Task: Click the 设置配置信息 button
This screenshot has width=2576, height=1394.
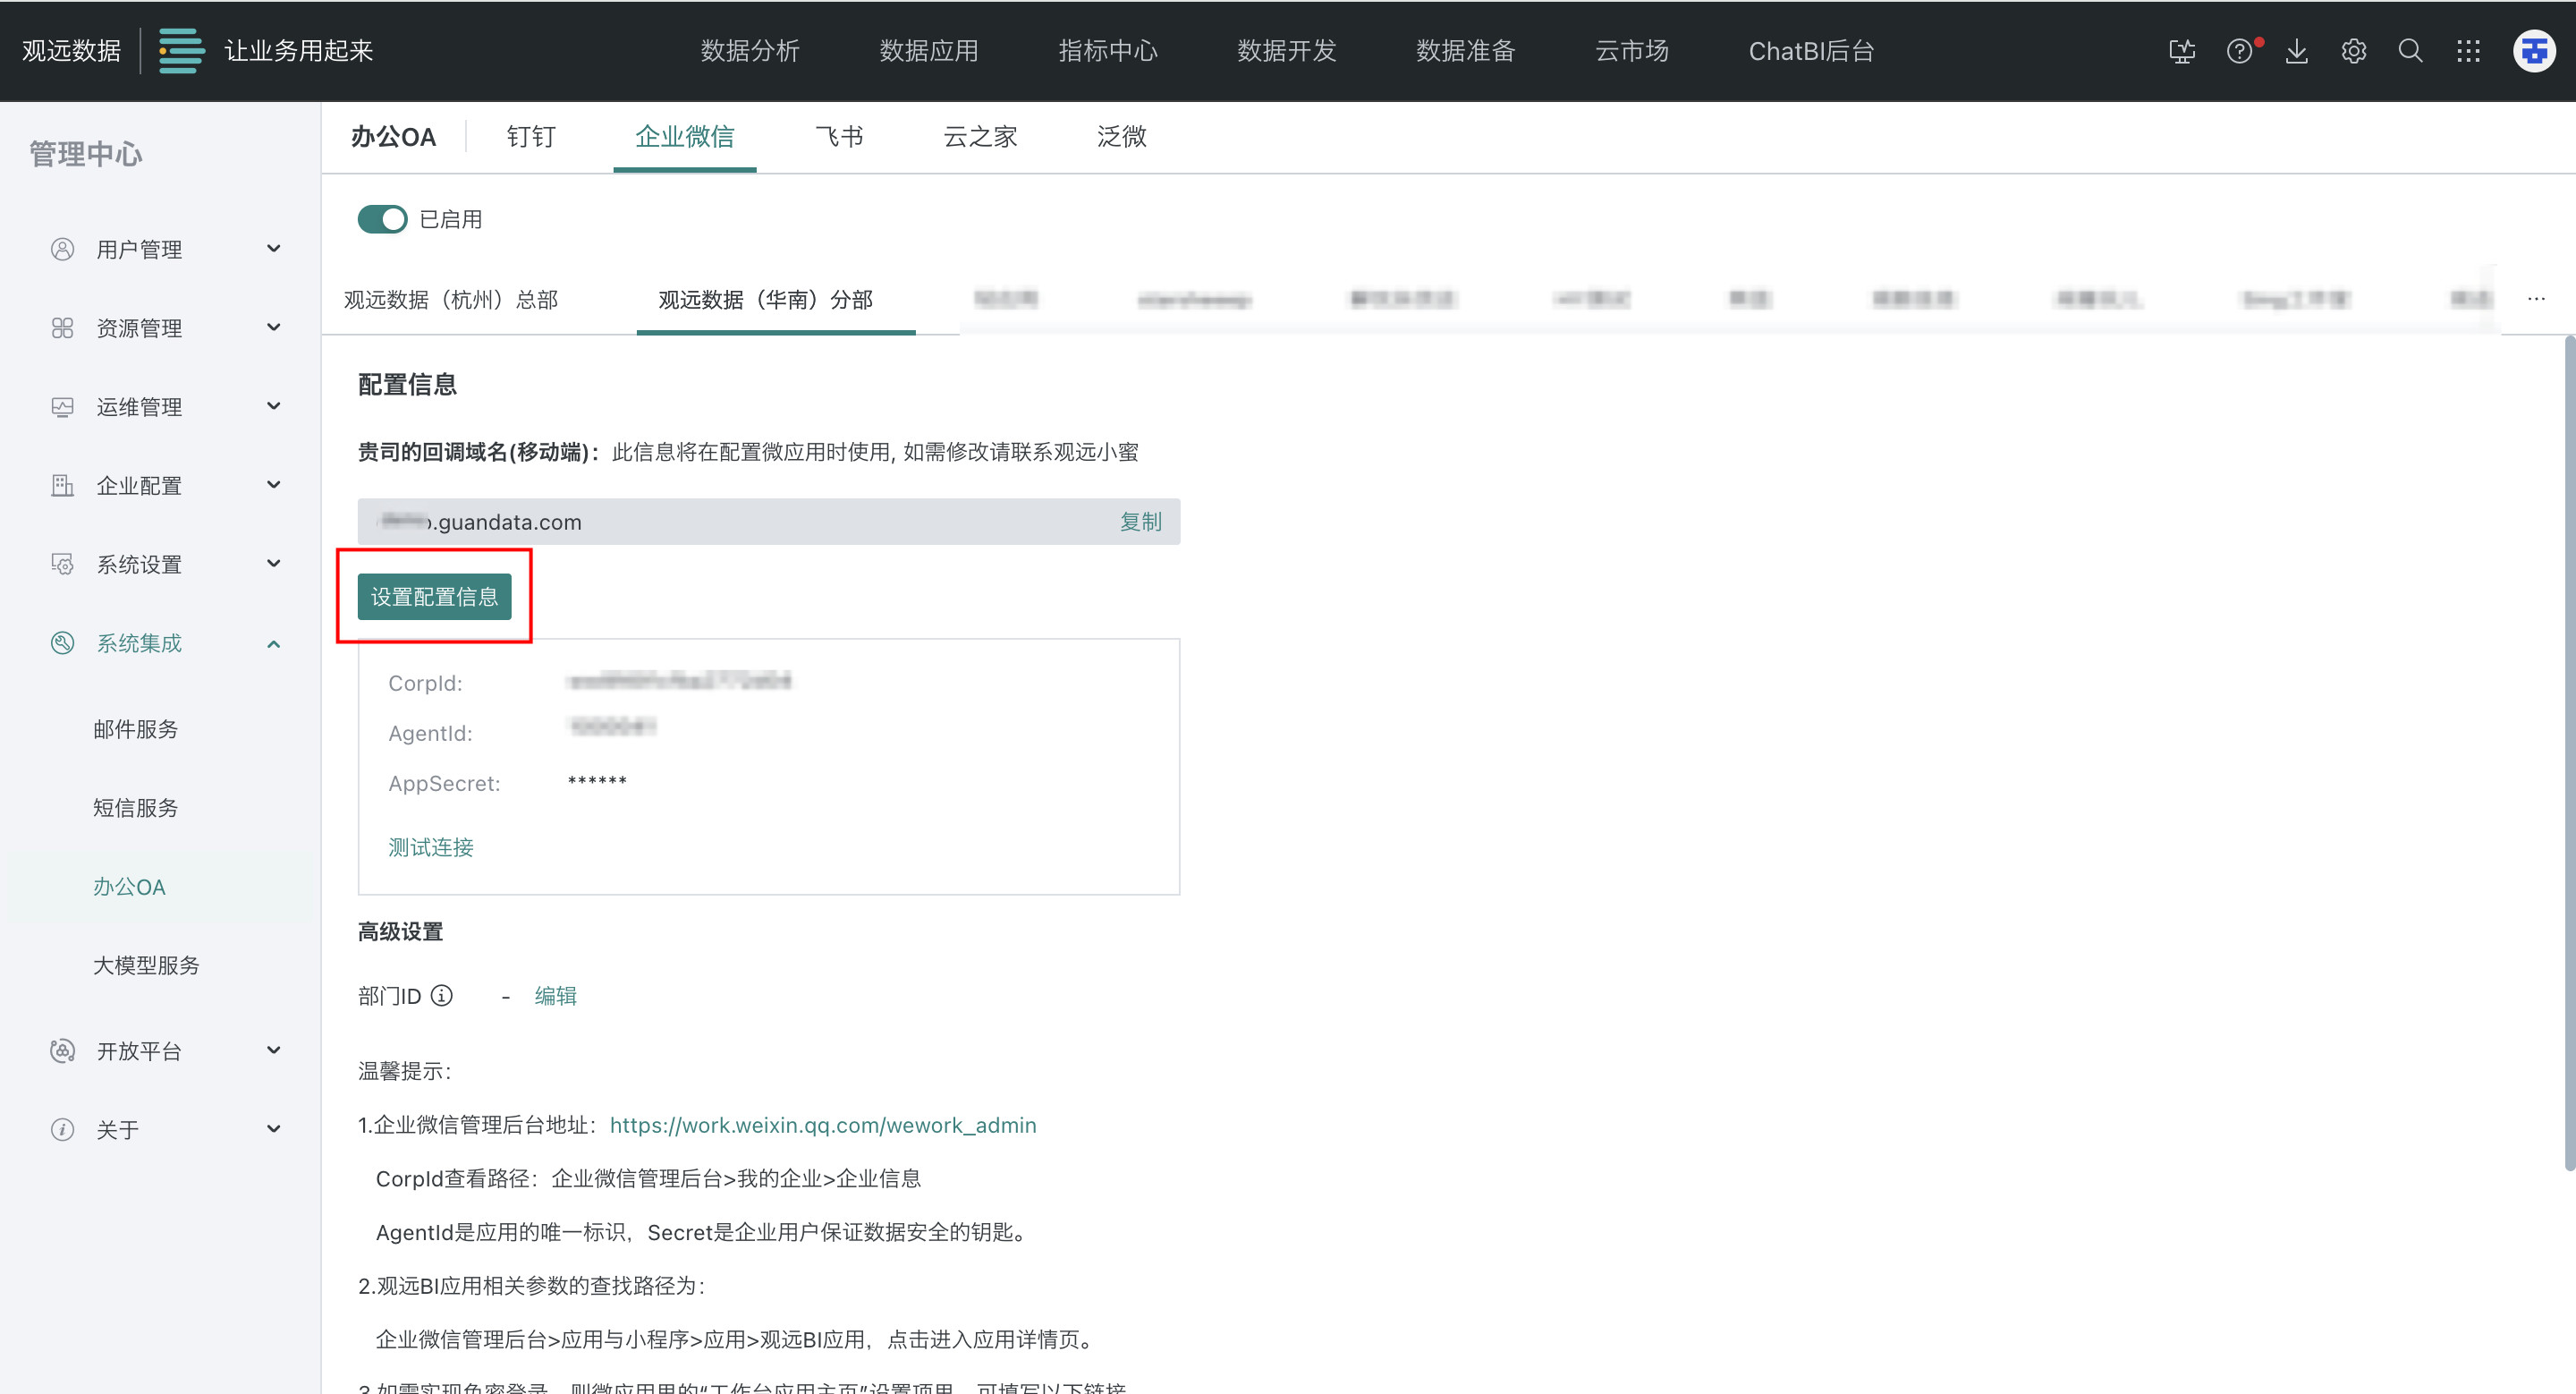Action: (x=434, y=596)
